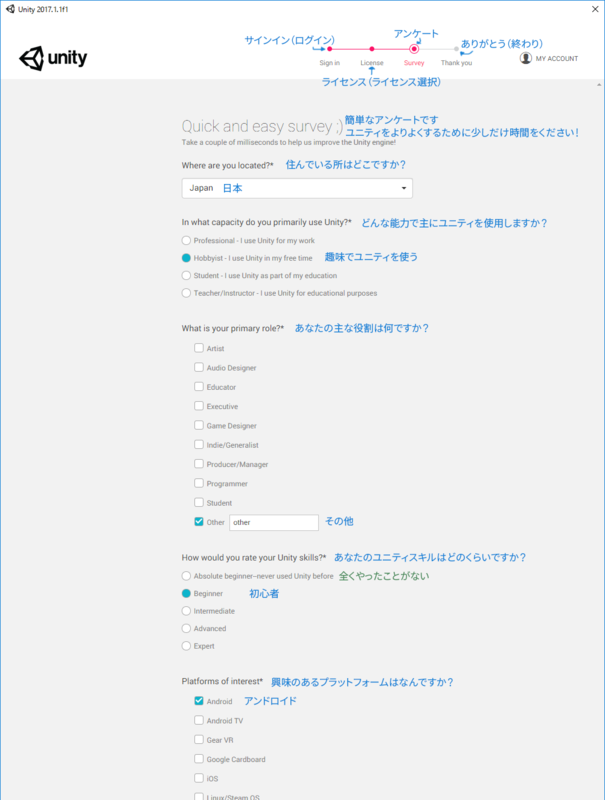The height and width of the screenshot is (800, 605).
Task: Click 'What is your primary role?*' label
Action: pos(233,328)
